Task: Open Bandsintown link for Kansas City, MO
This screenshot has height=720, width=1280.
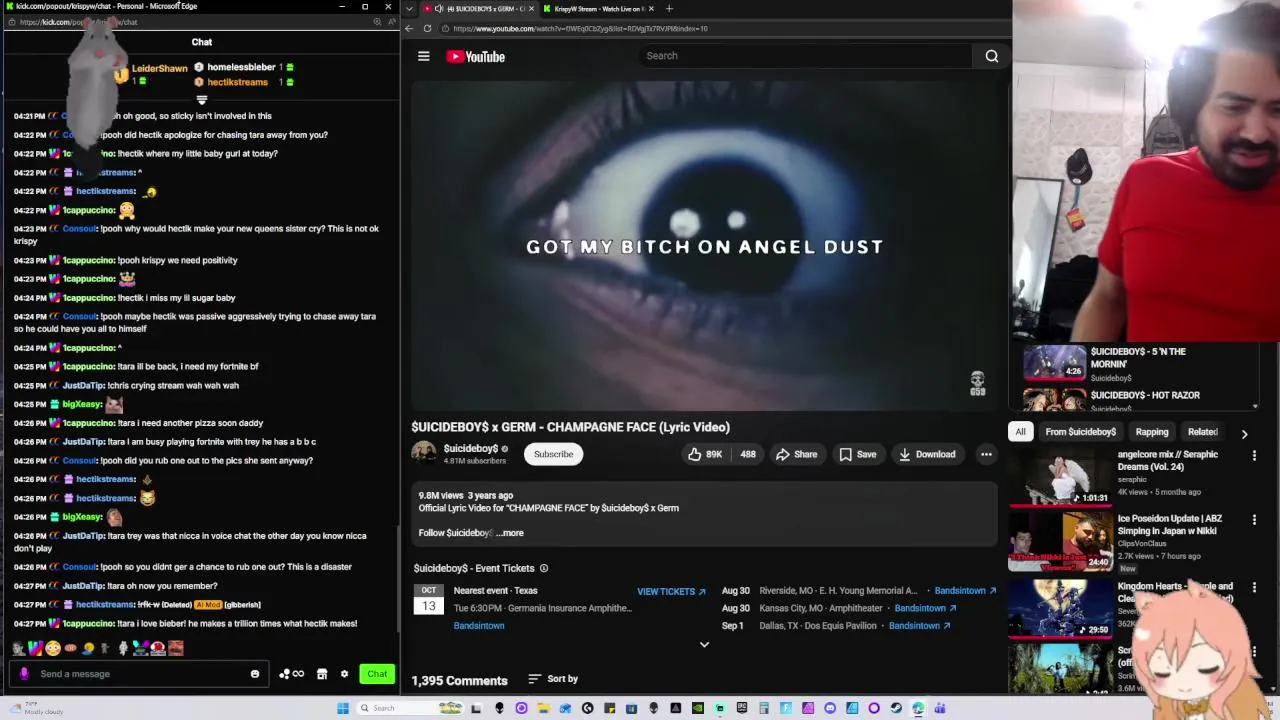Action: 925,608
